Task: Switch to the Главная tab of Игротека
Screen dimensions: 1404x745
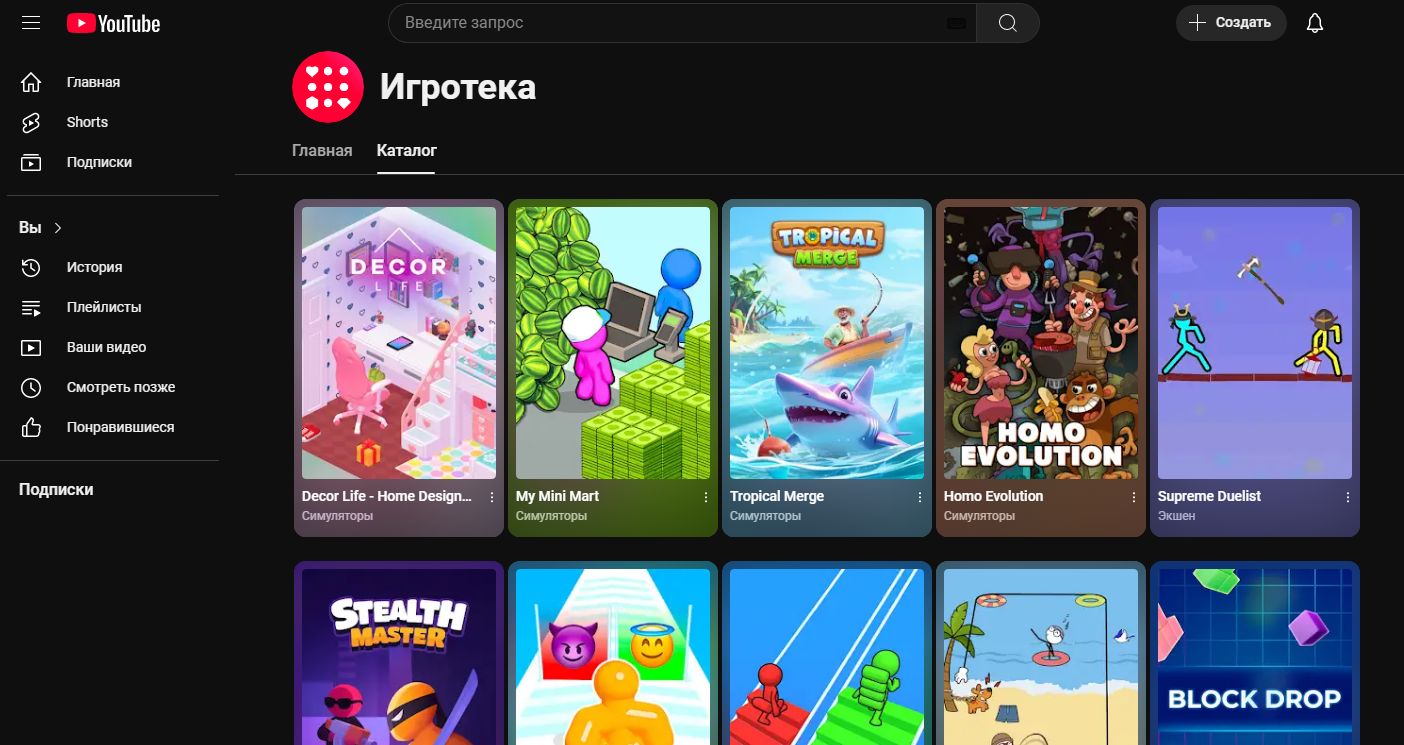Action: (322, 150)
